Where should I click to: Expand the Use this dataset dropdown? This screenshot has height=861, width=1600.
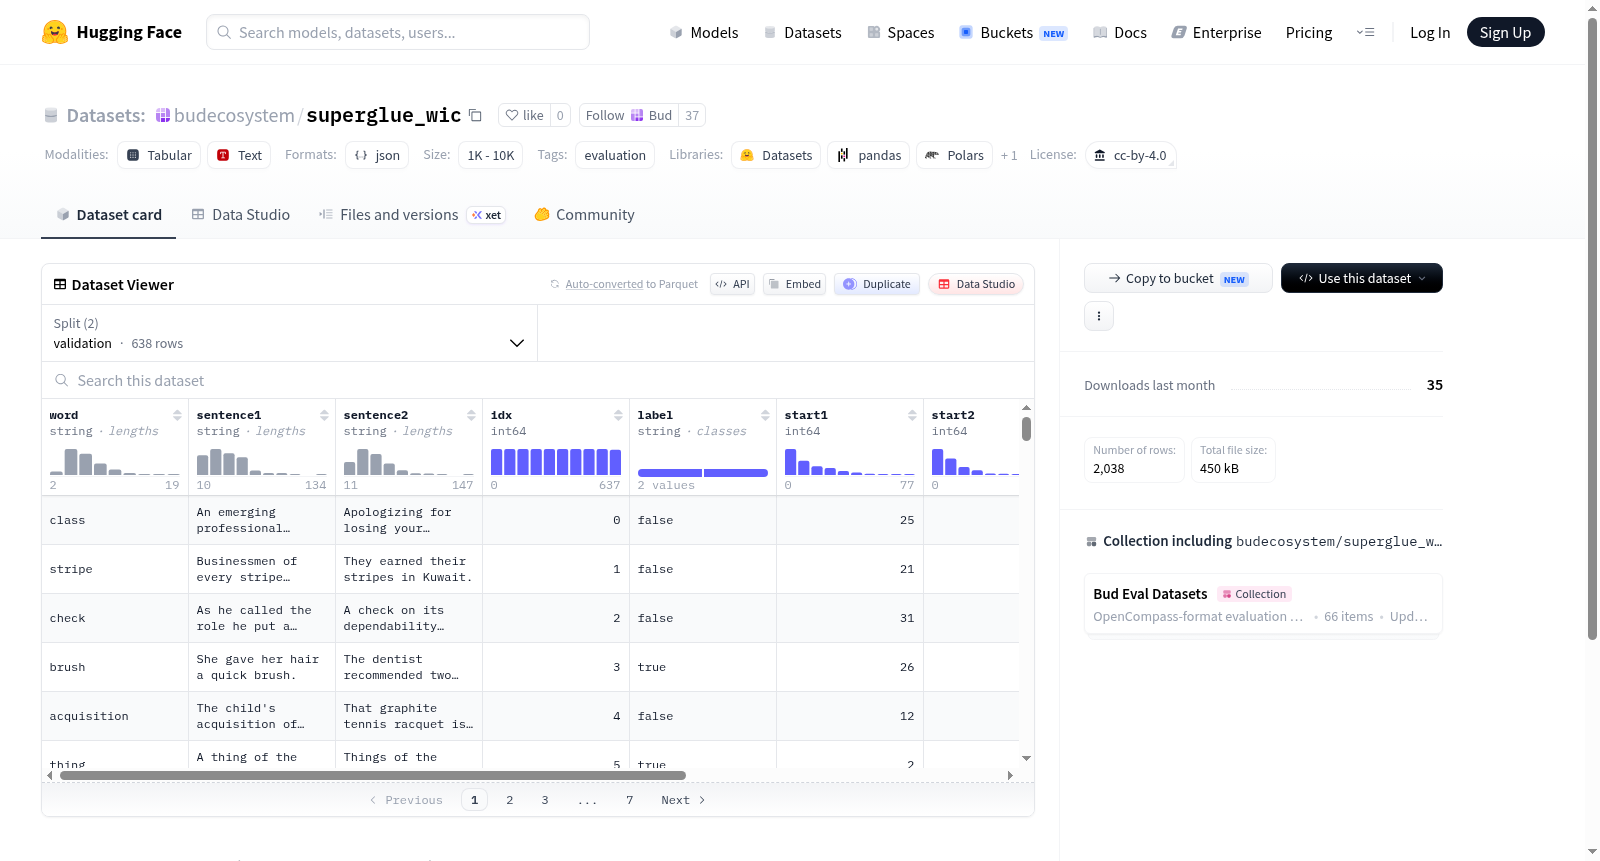click(x=1362, y=278)
